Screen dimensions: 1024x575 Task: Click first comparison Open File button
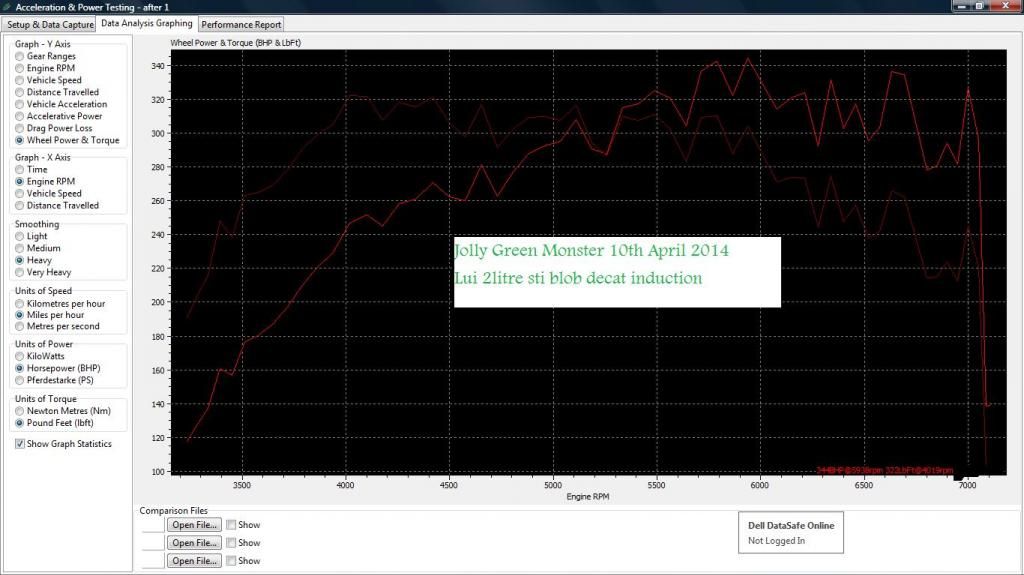point(194,525)
